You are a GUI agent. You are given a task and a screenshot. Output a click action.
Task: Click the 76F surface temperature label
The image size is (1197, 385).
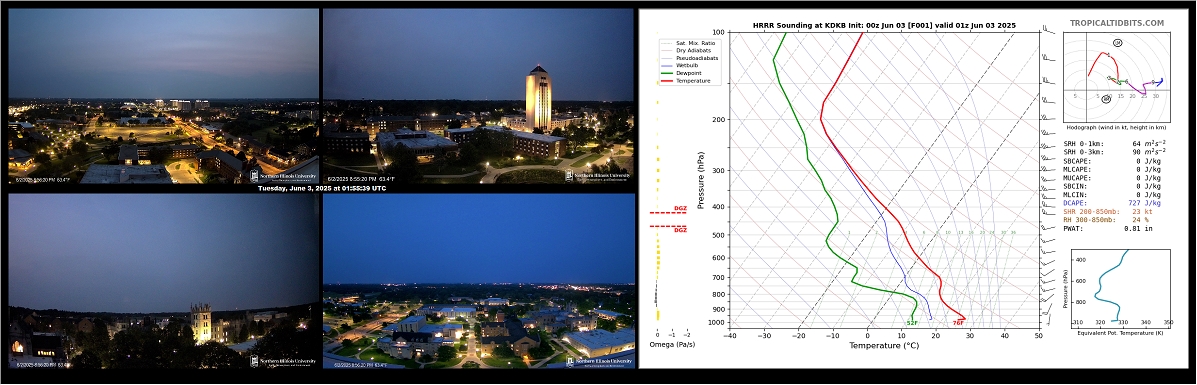coord(957,323)
